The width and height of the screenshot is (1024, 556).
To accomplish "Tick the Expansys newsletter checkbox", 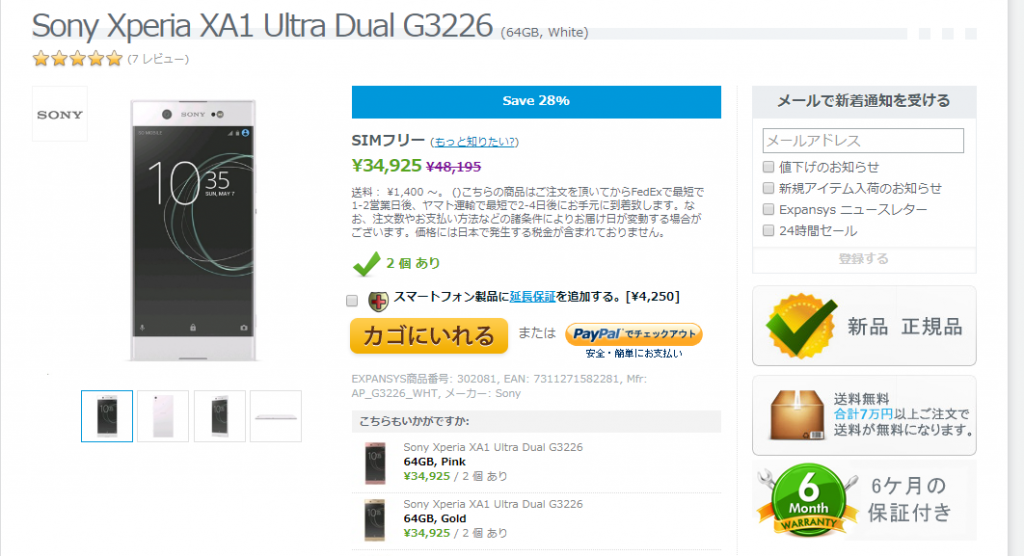I will pyautogui.click(x=769, y=209).
